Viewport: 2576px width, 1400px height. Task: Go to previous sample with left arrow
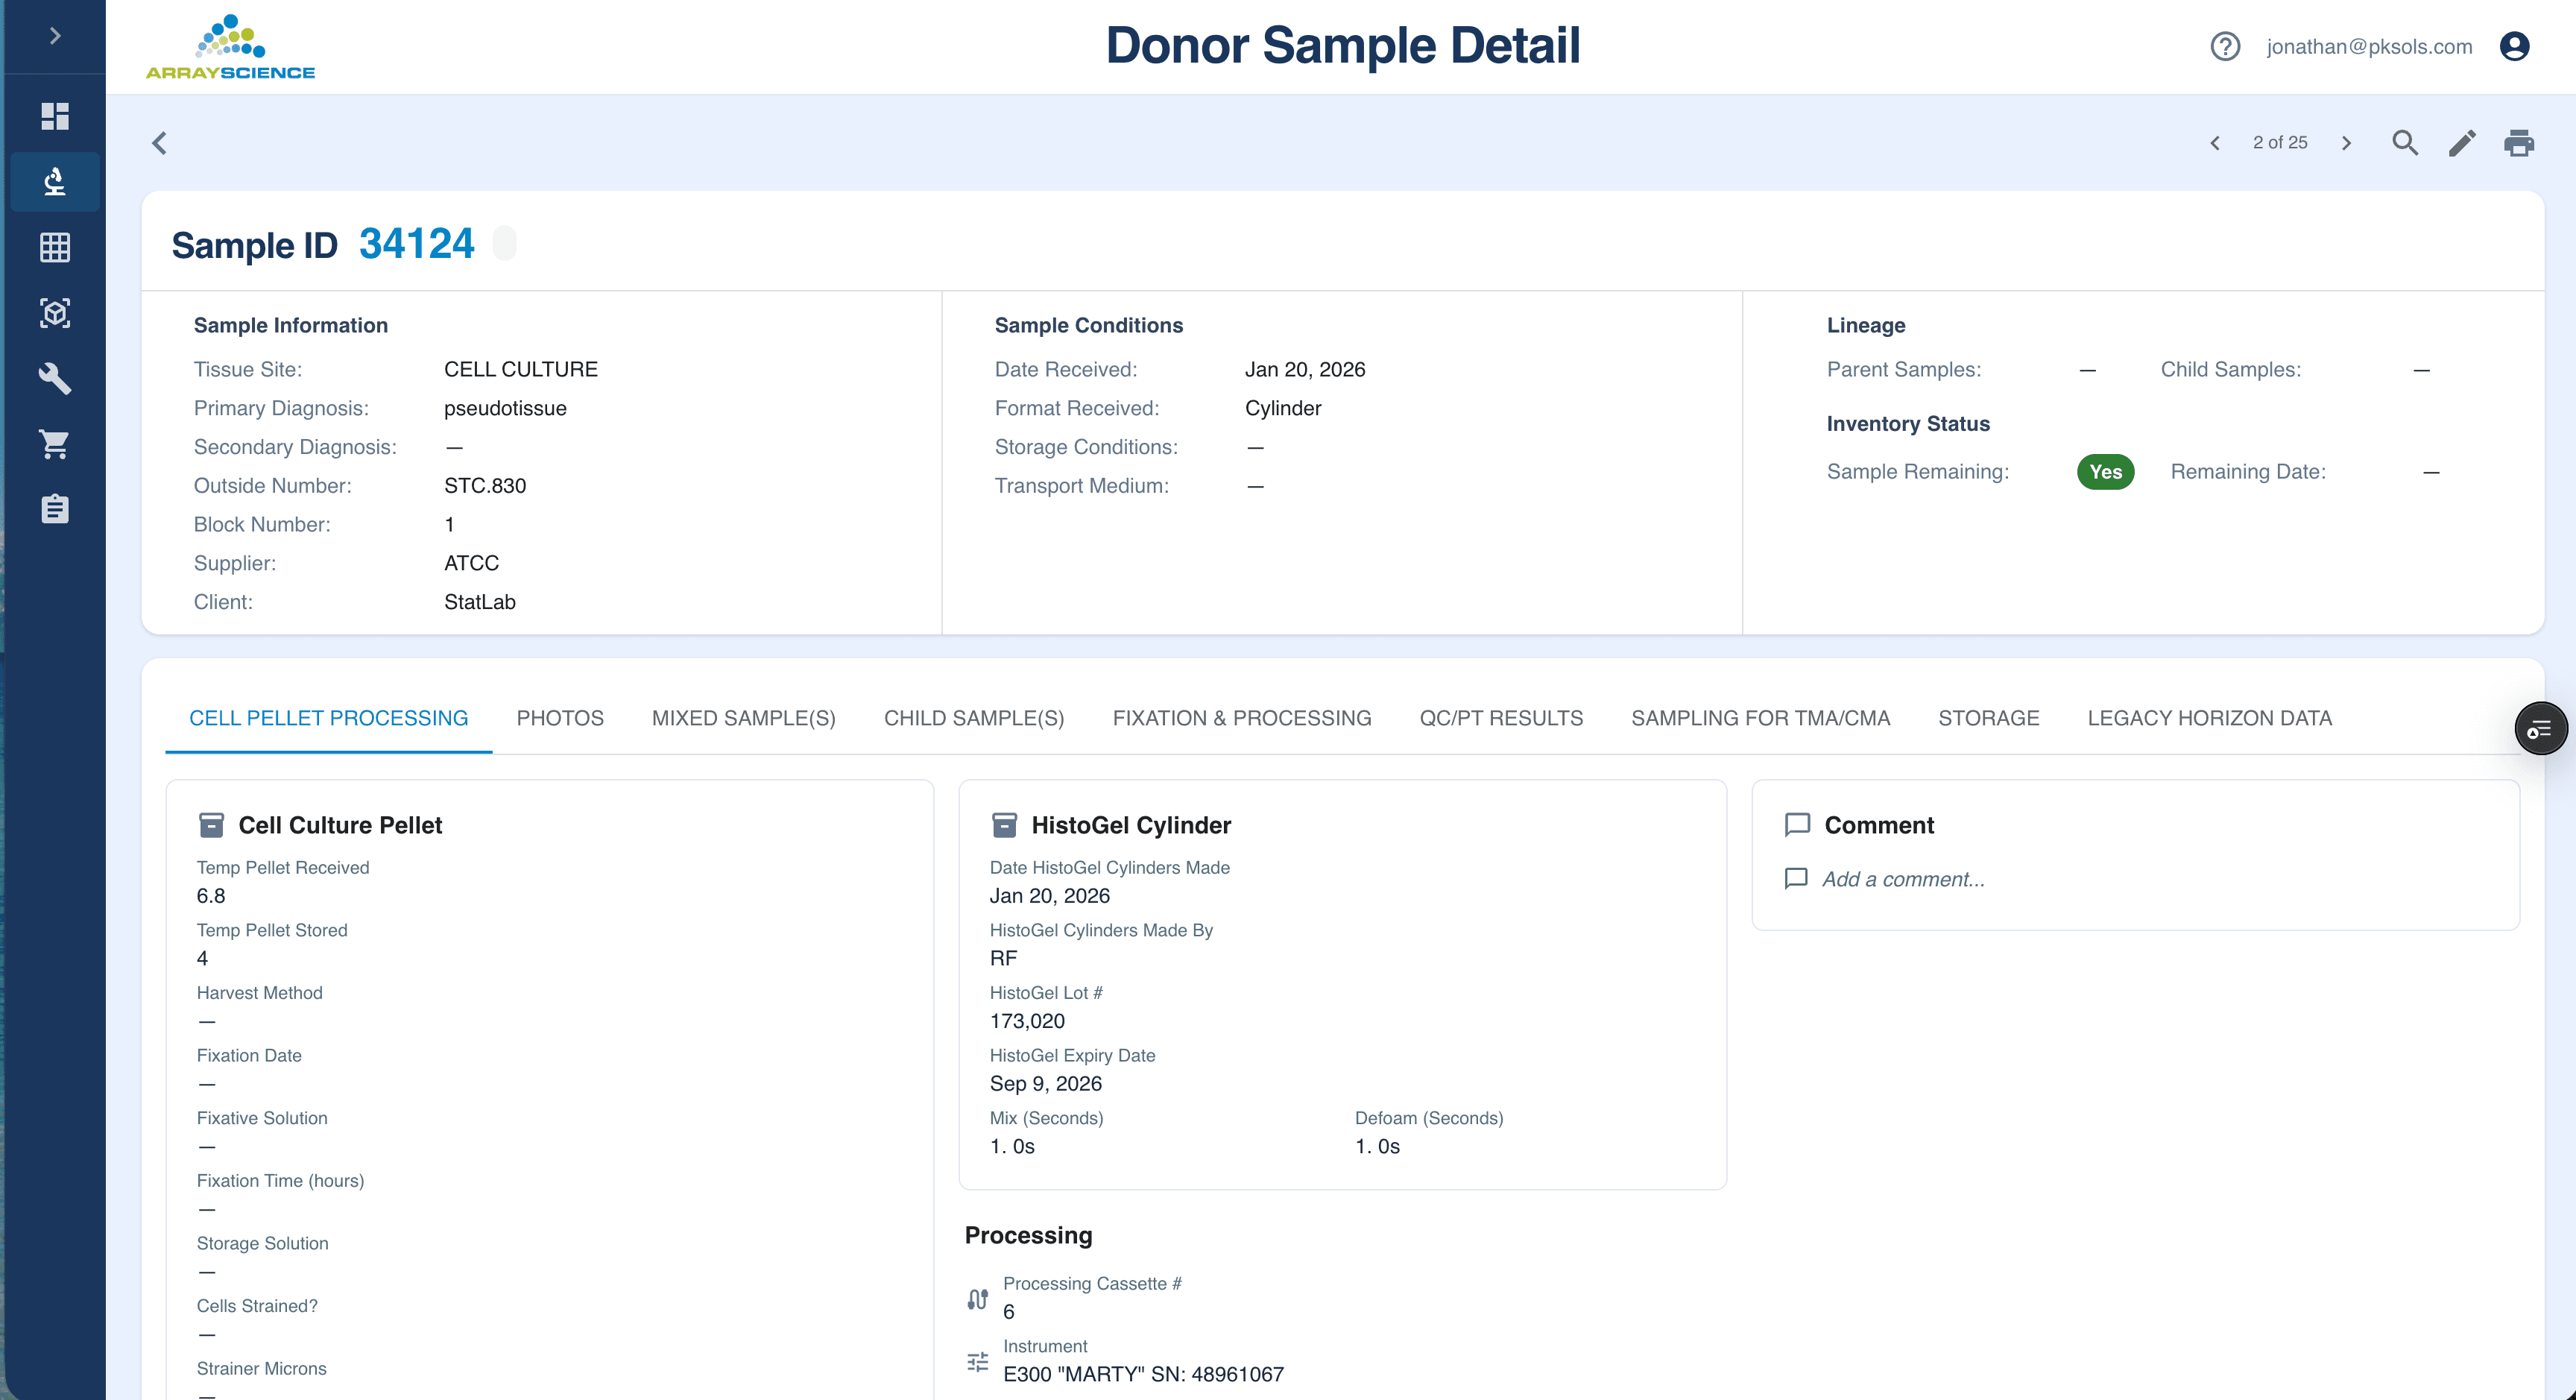2215,143
